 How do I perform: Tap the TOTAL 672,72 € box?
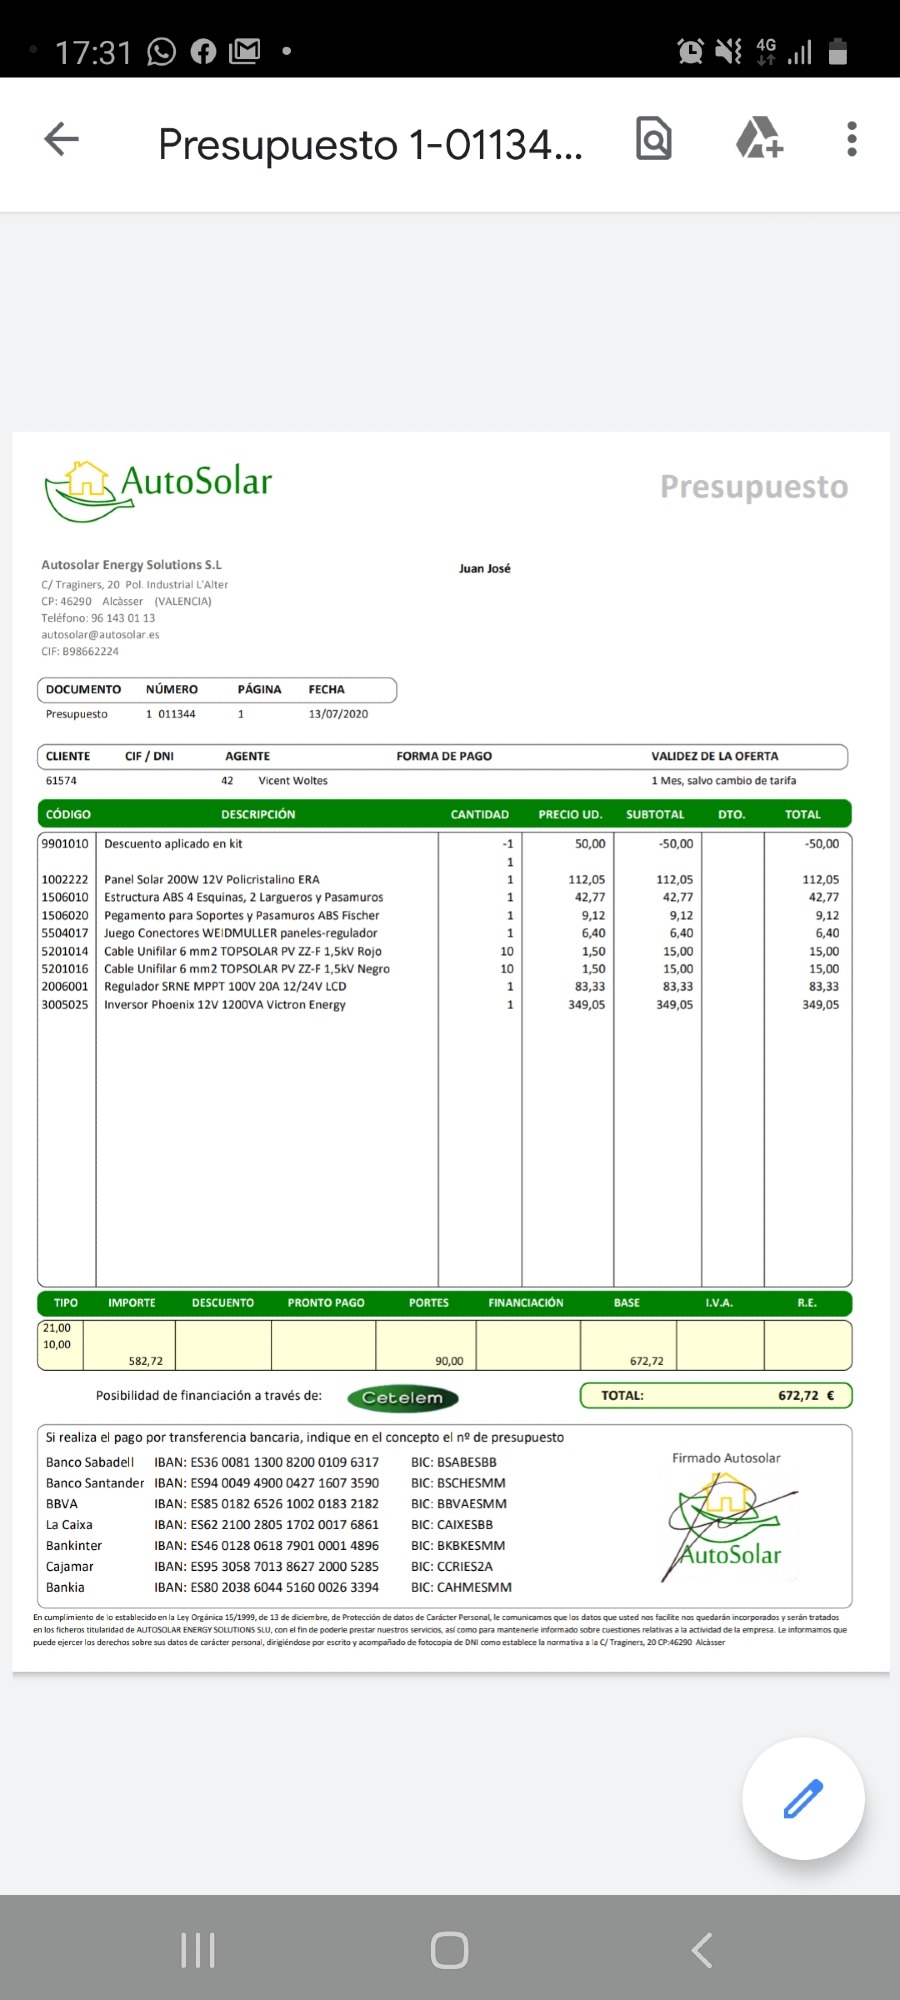716,1395
